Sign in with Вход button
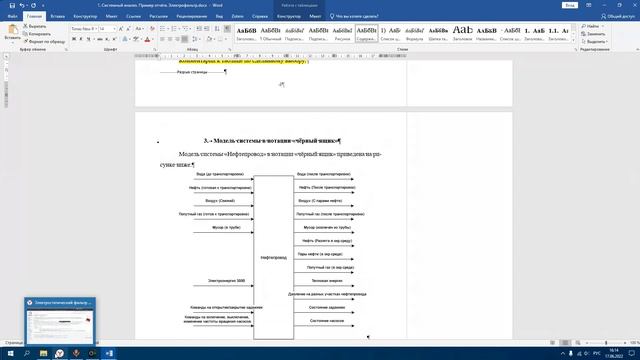This screenshot has height=360, width=640. pos(569,5)
